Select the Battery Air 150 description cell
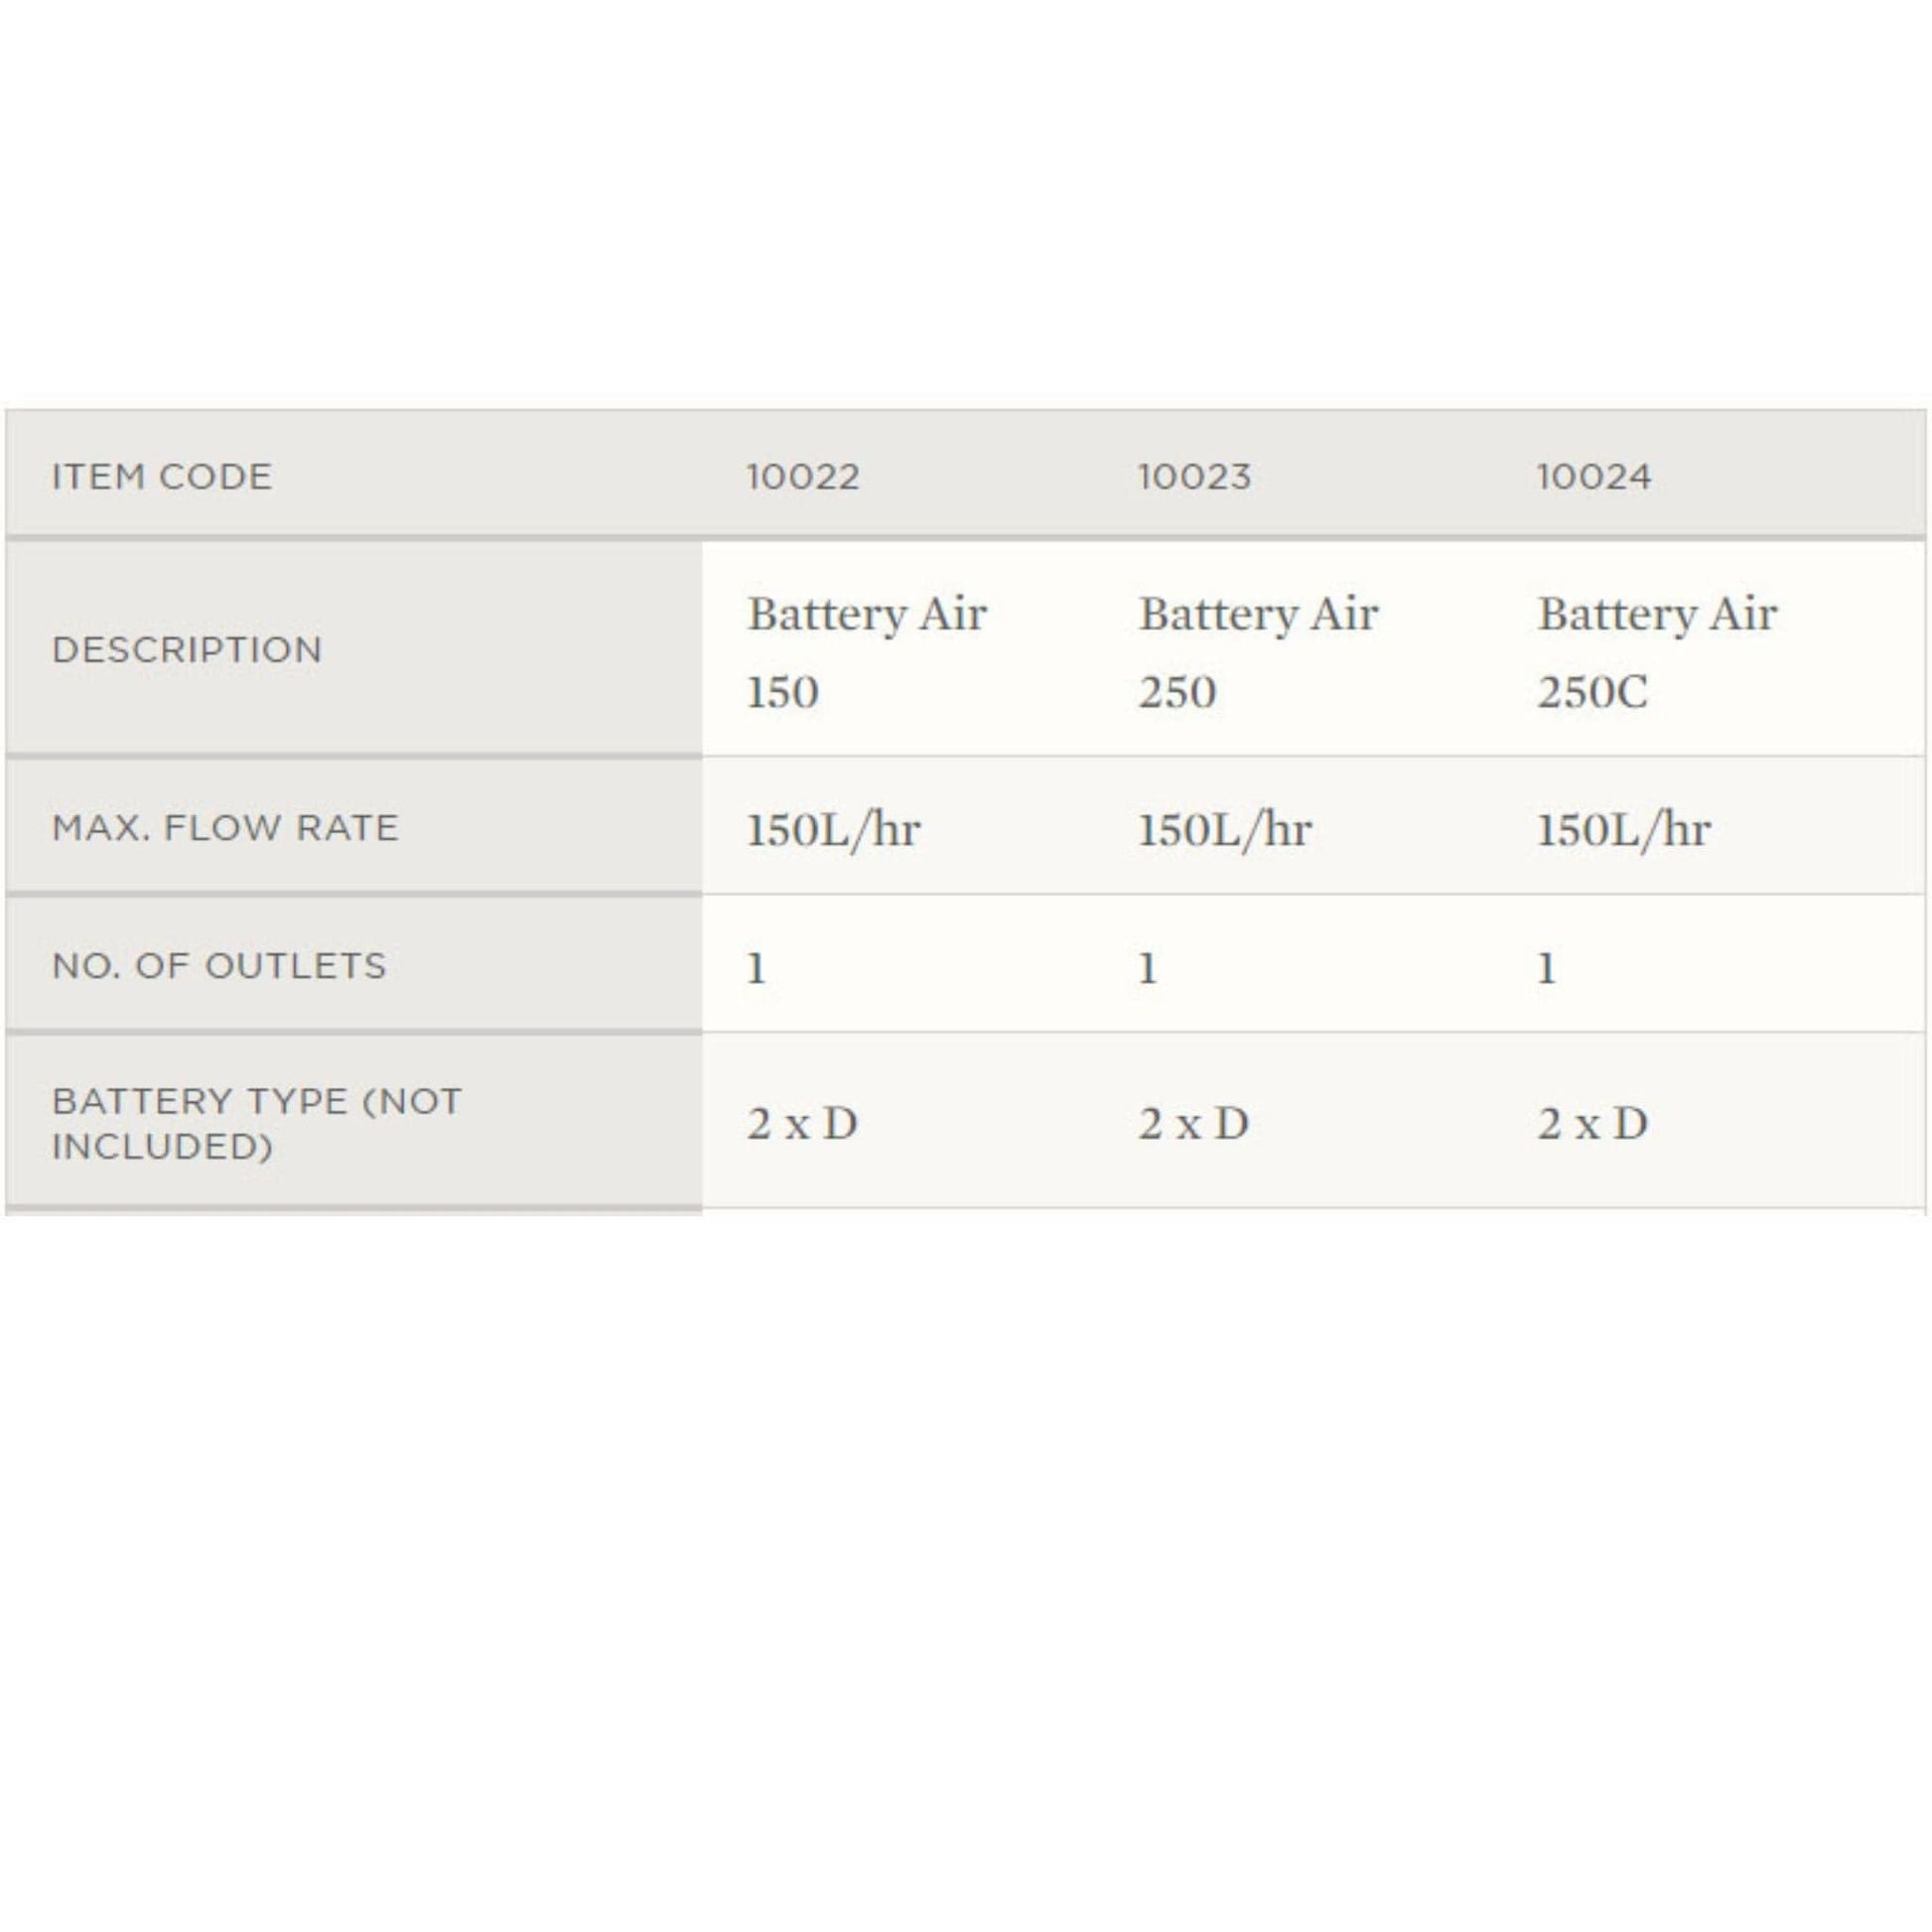 click(866, 651)
